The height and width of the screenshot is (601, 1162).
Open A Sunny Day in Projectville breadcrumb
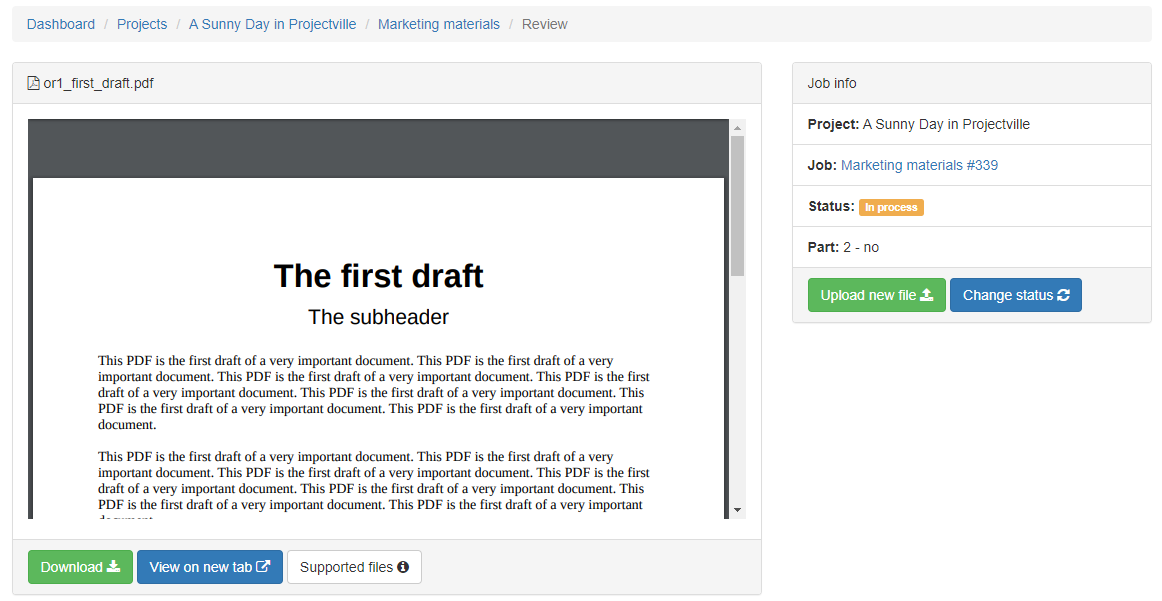click(x=273, y=24)
